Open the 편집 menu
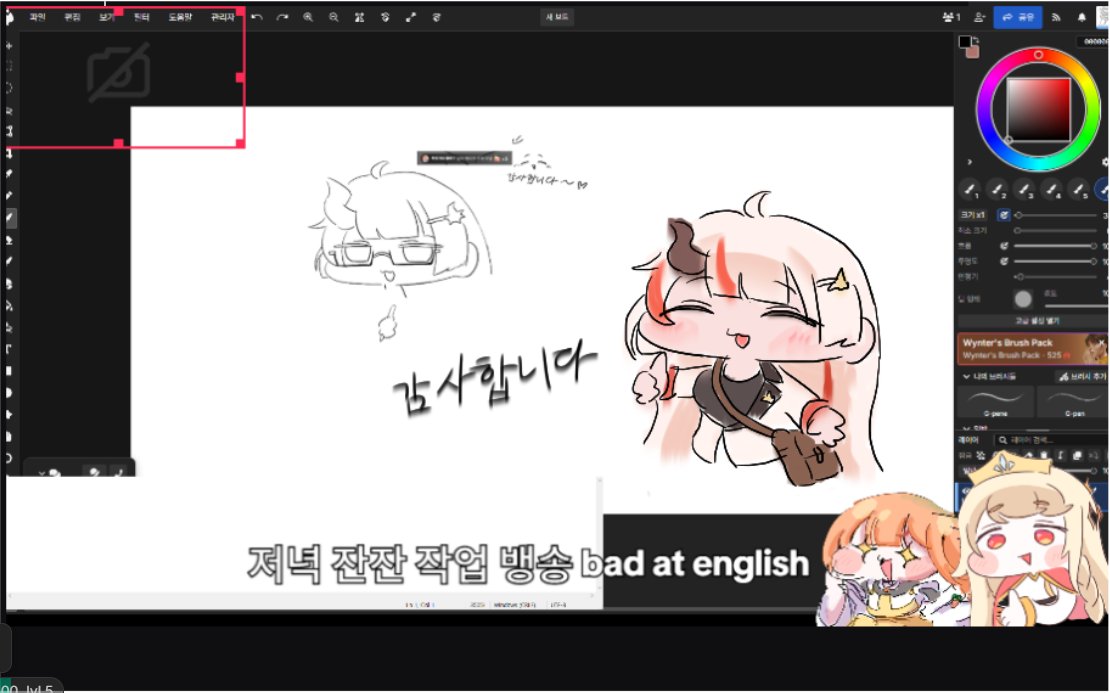This screenshot has width=1110, height=693. tap(72, 17)
